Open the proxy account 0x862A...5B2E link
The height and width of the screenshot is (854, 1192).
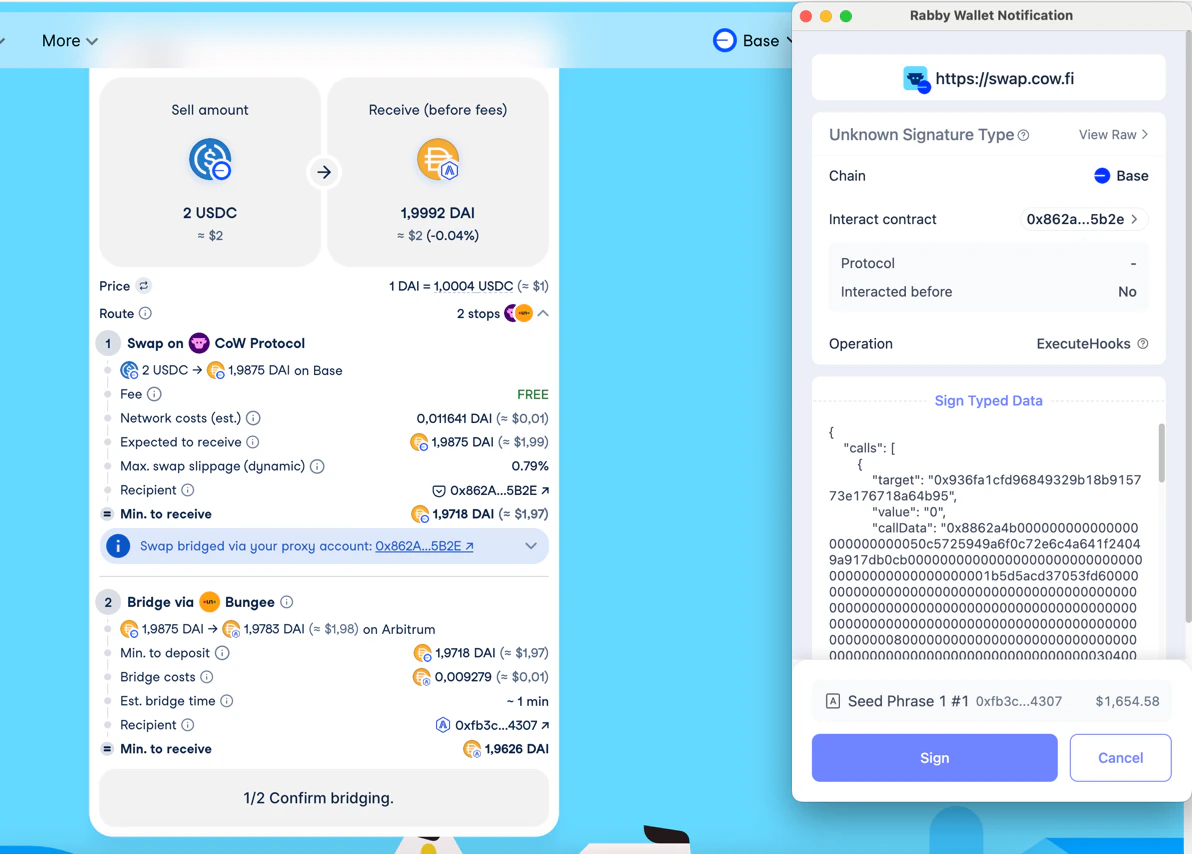tap(424, 546)
